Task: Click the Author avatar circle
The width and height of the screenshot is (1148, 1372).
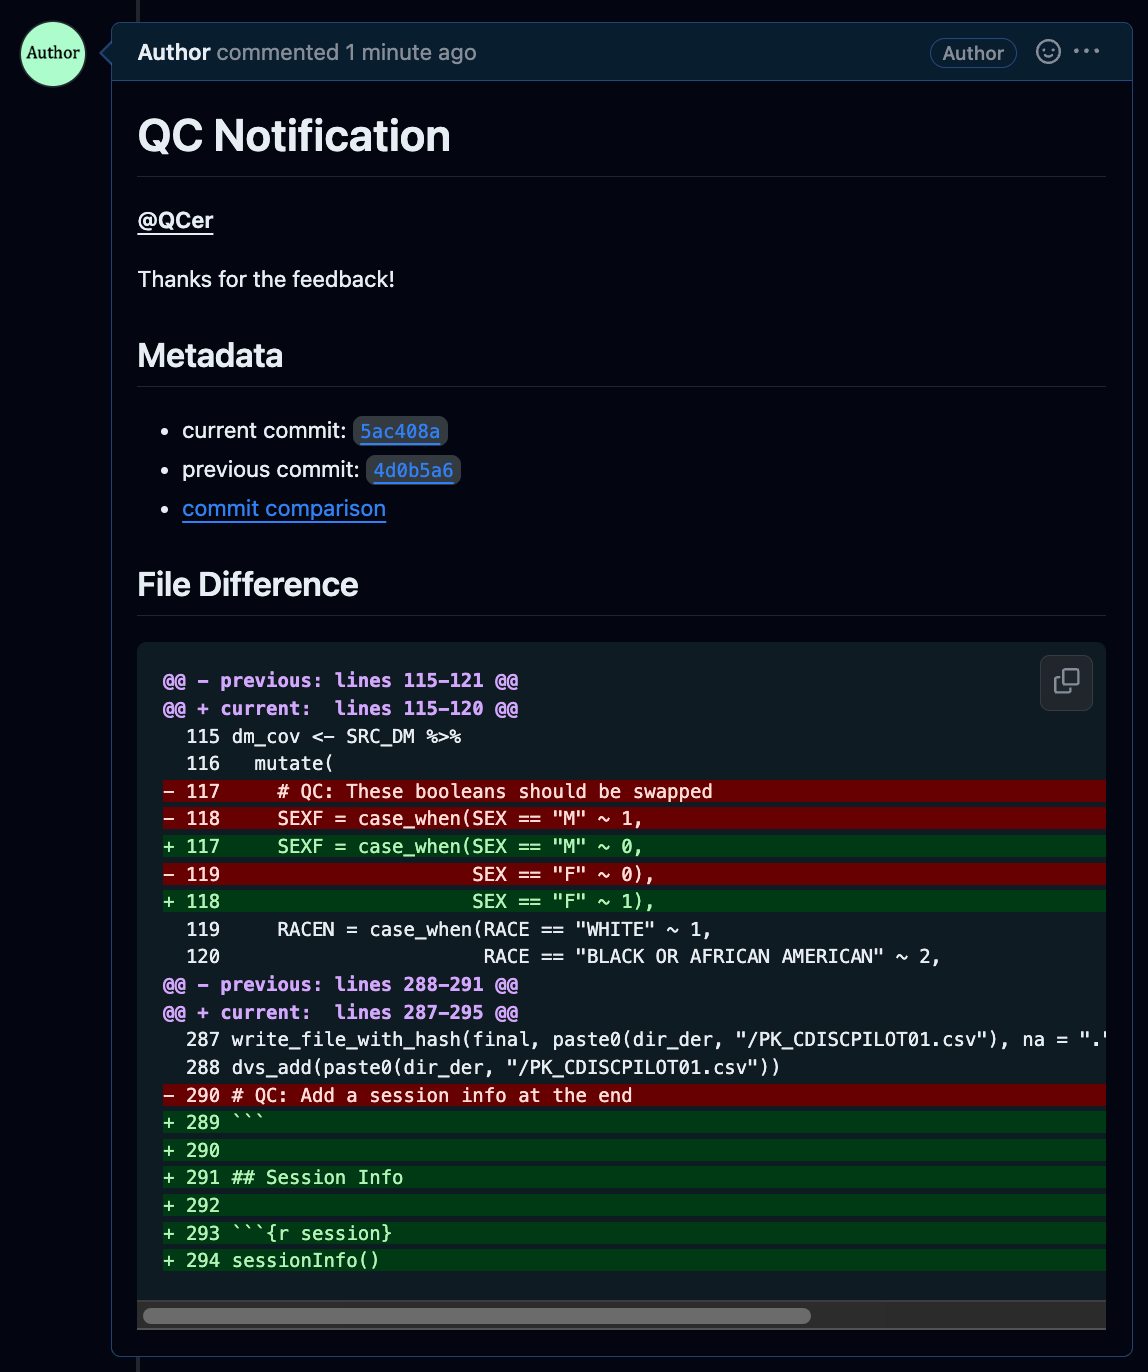Action: pos(53,53)
